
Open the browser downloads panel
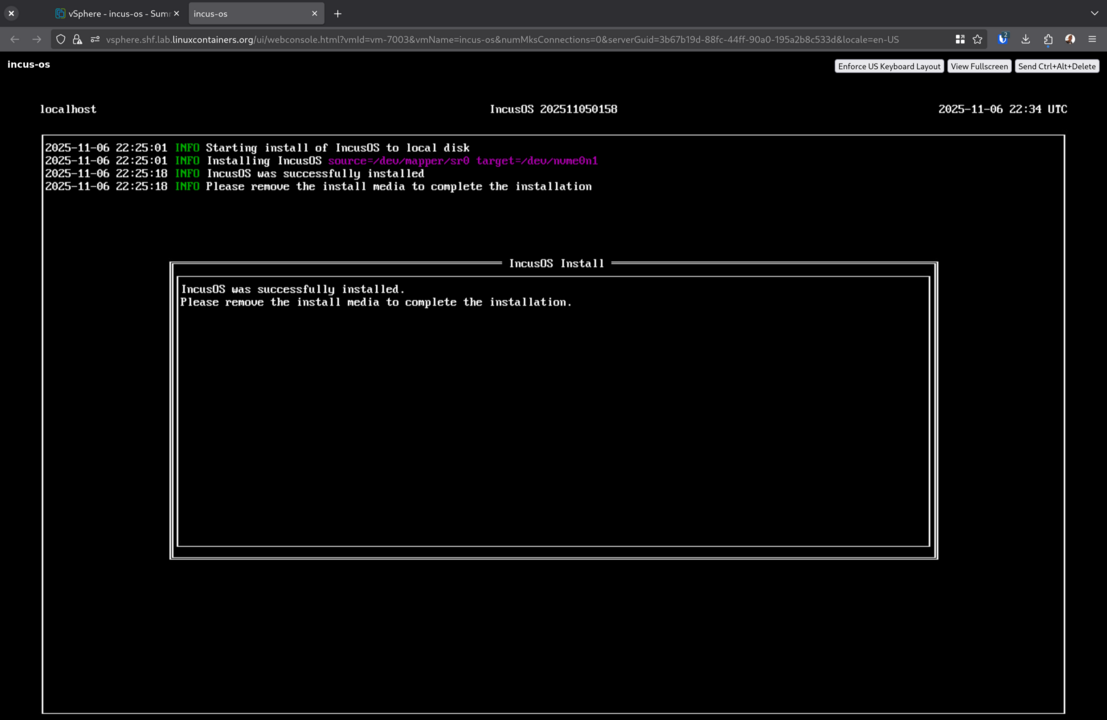(1026, 40)
